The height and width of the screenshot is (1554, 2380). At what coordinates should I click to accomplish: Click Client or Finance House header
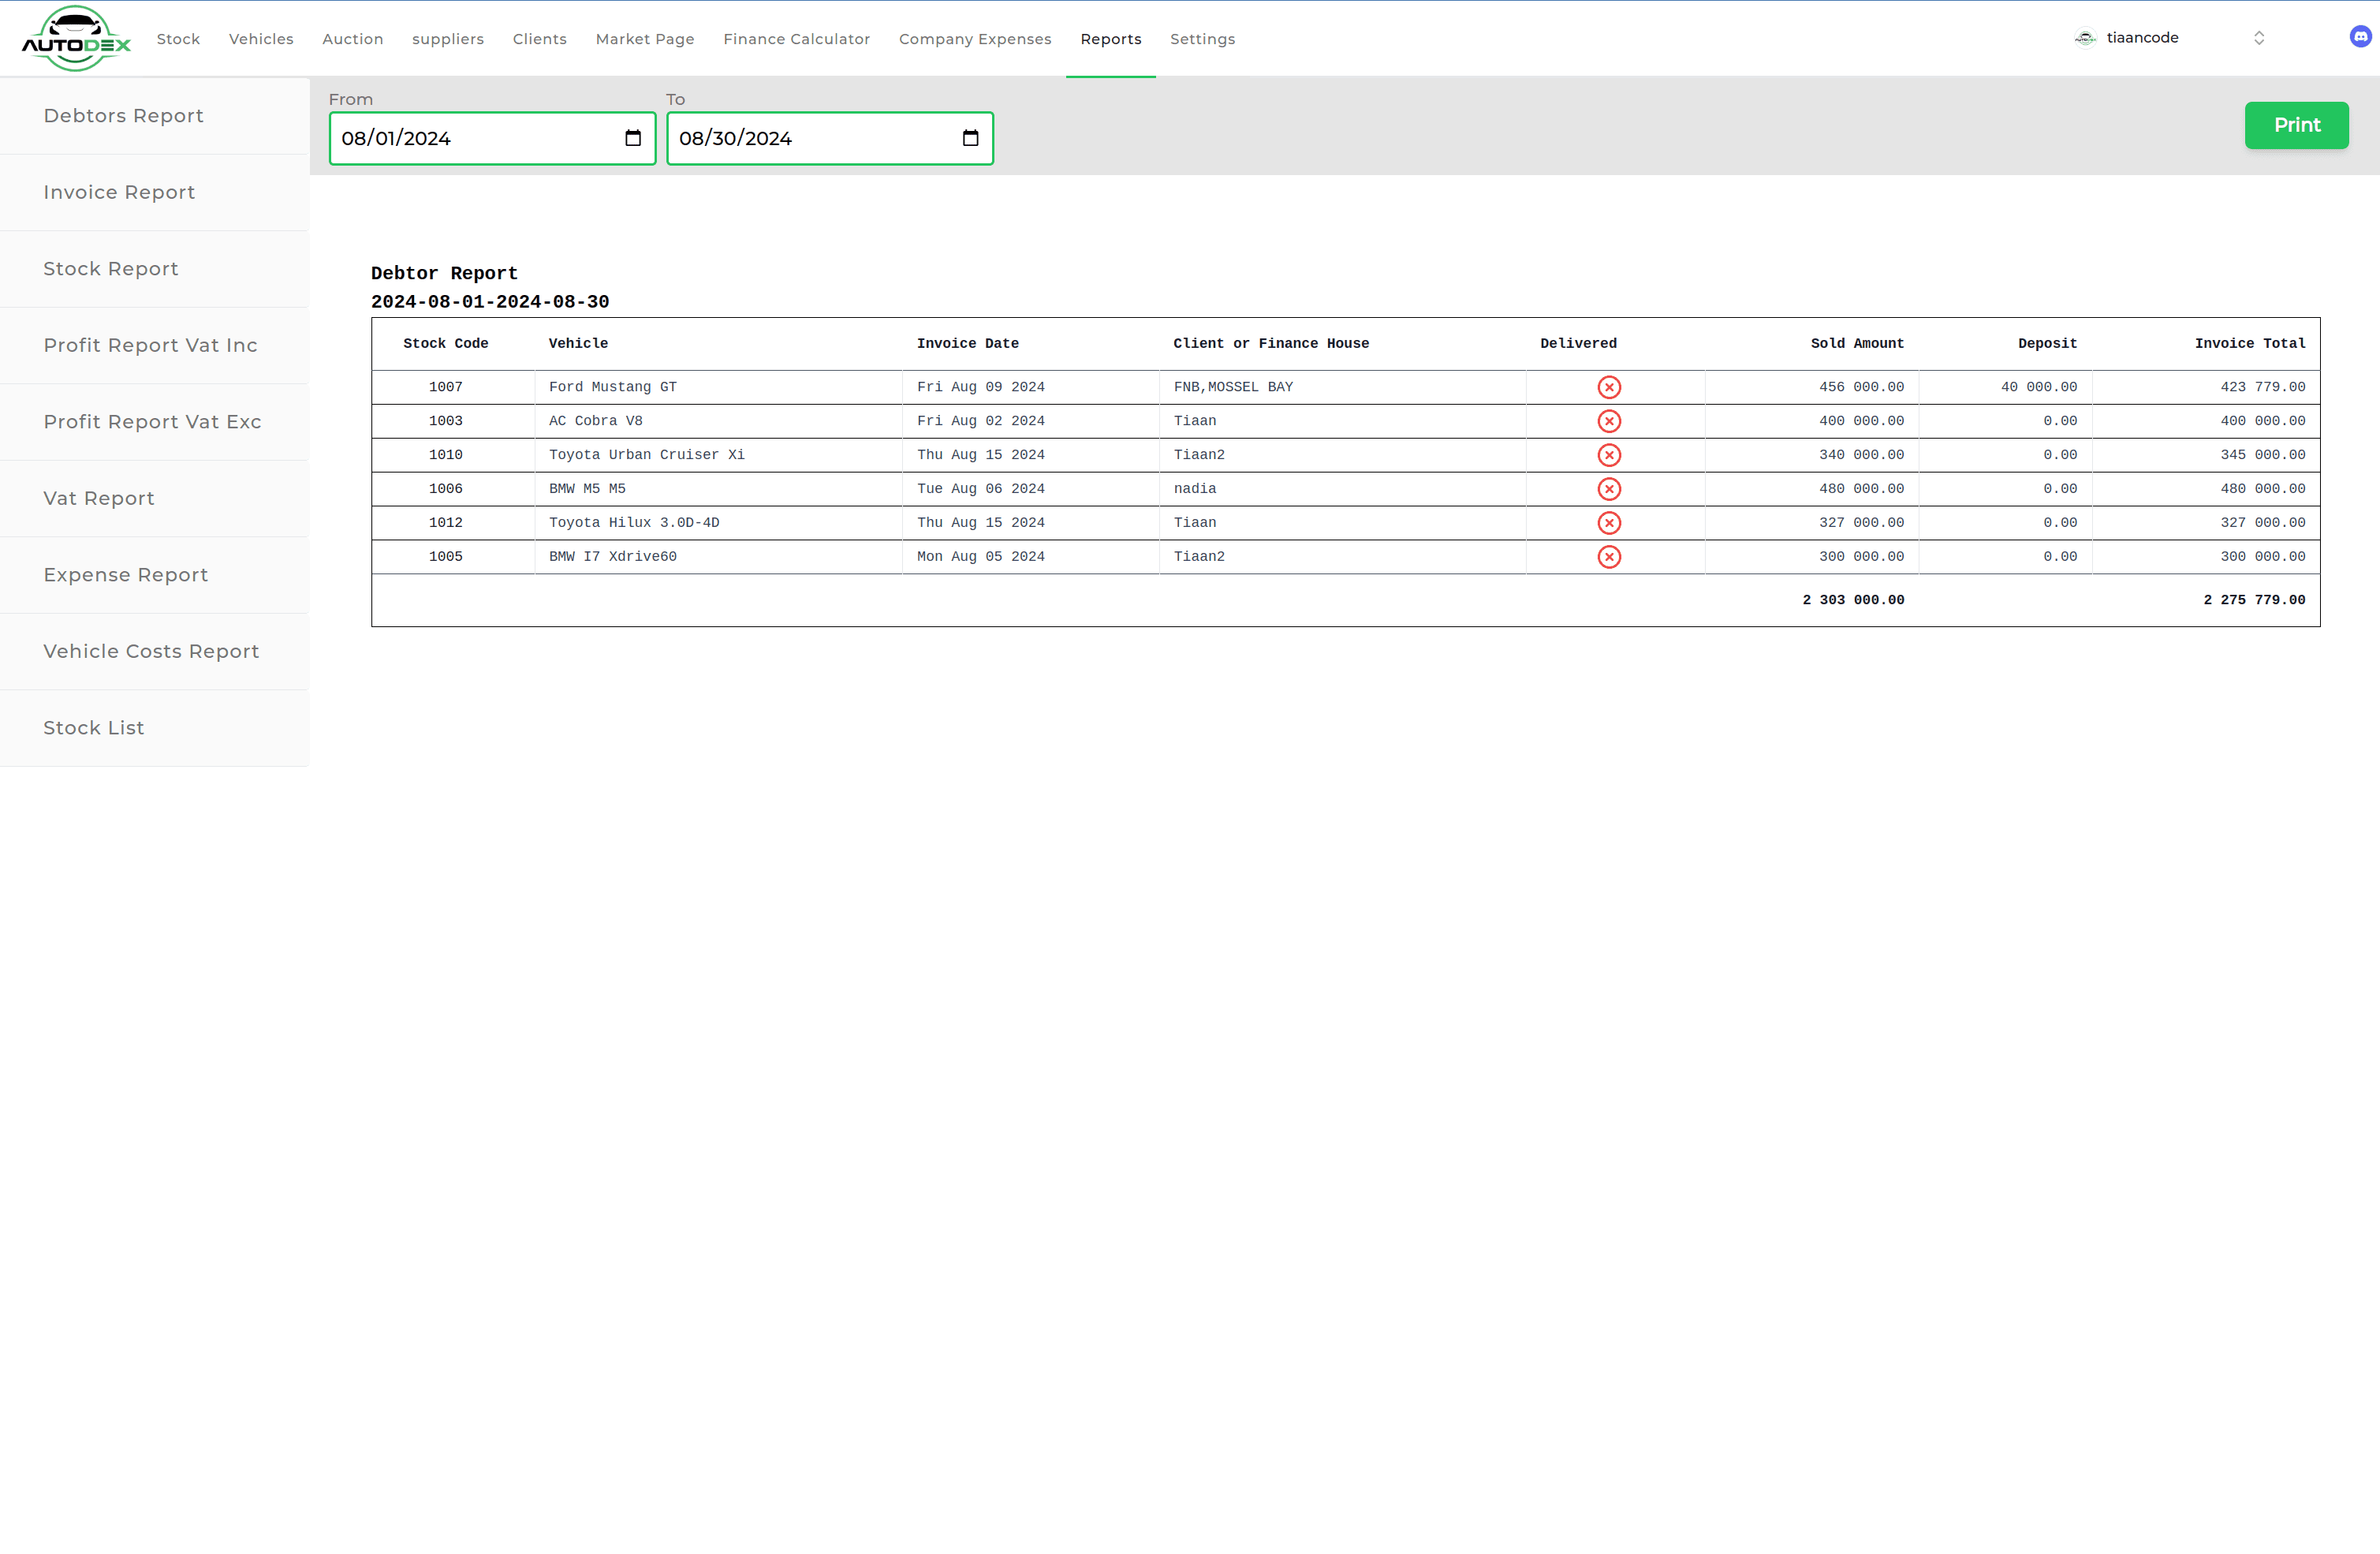(x=1271, y=343)
